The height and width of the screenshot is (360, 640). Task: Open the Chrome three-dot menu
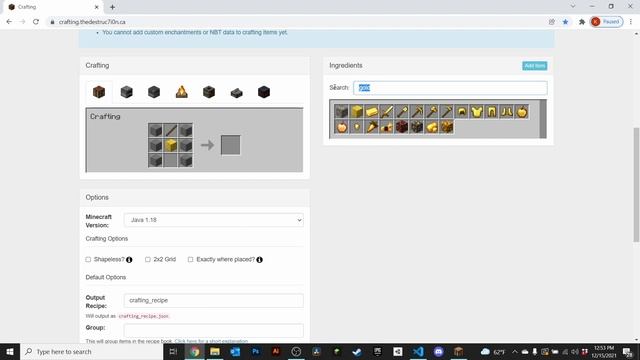(x=631, y=22)
